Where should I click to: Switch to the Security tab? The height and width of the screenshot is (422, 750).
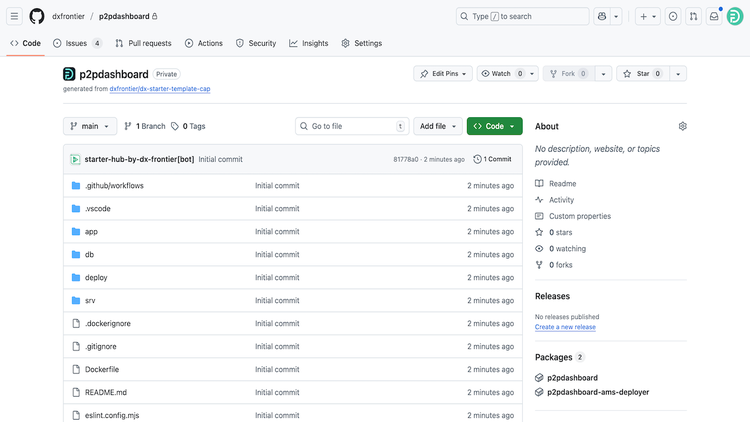pyautogui.click(x=256, y=43)
